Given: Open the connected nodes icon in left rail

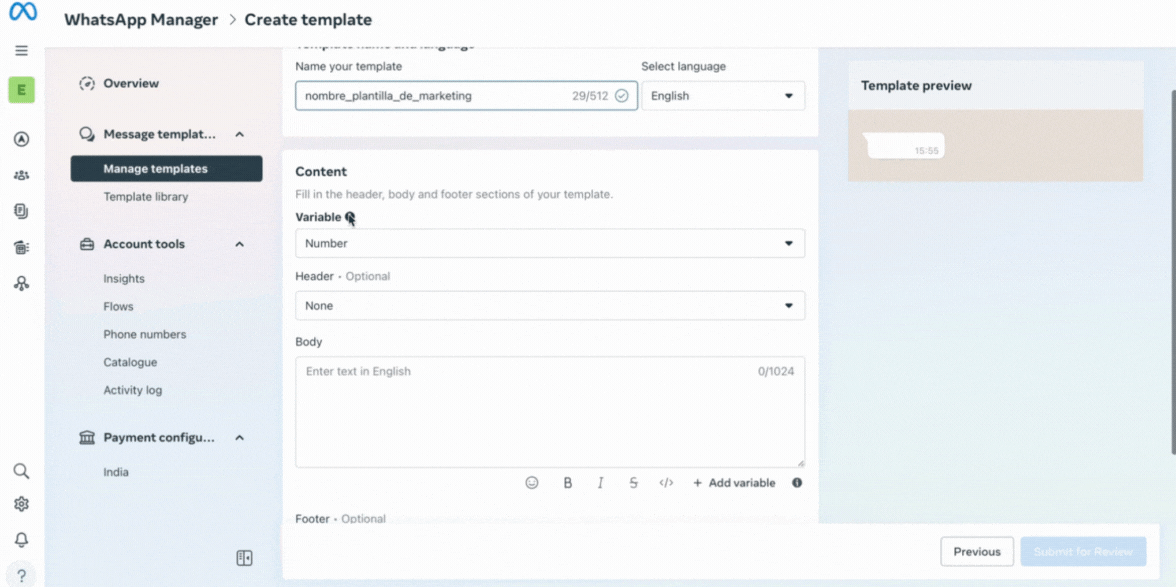Looking at the screenshot, I should 22,283.
